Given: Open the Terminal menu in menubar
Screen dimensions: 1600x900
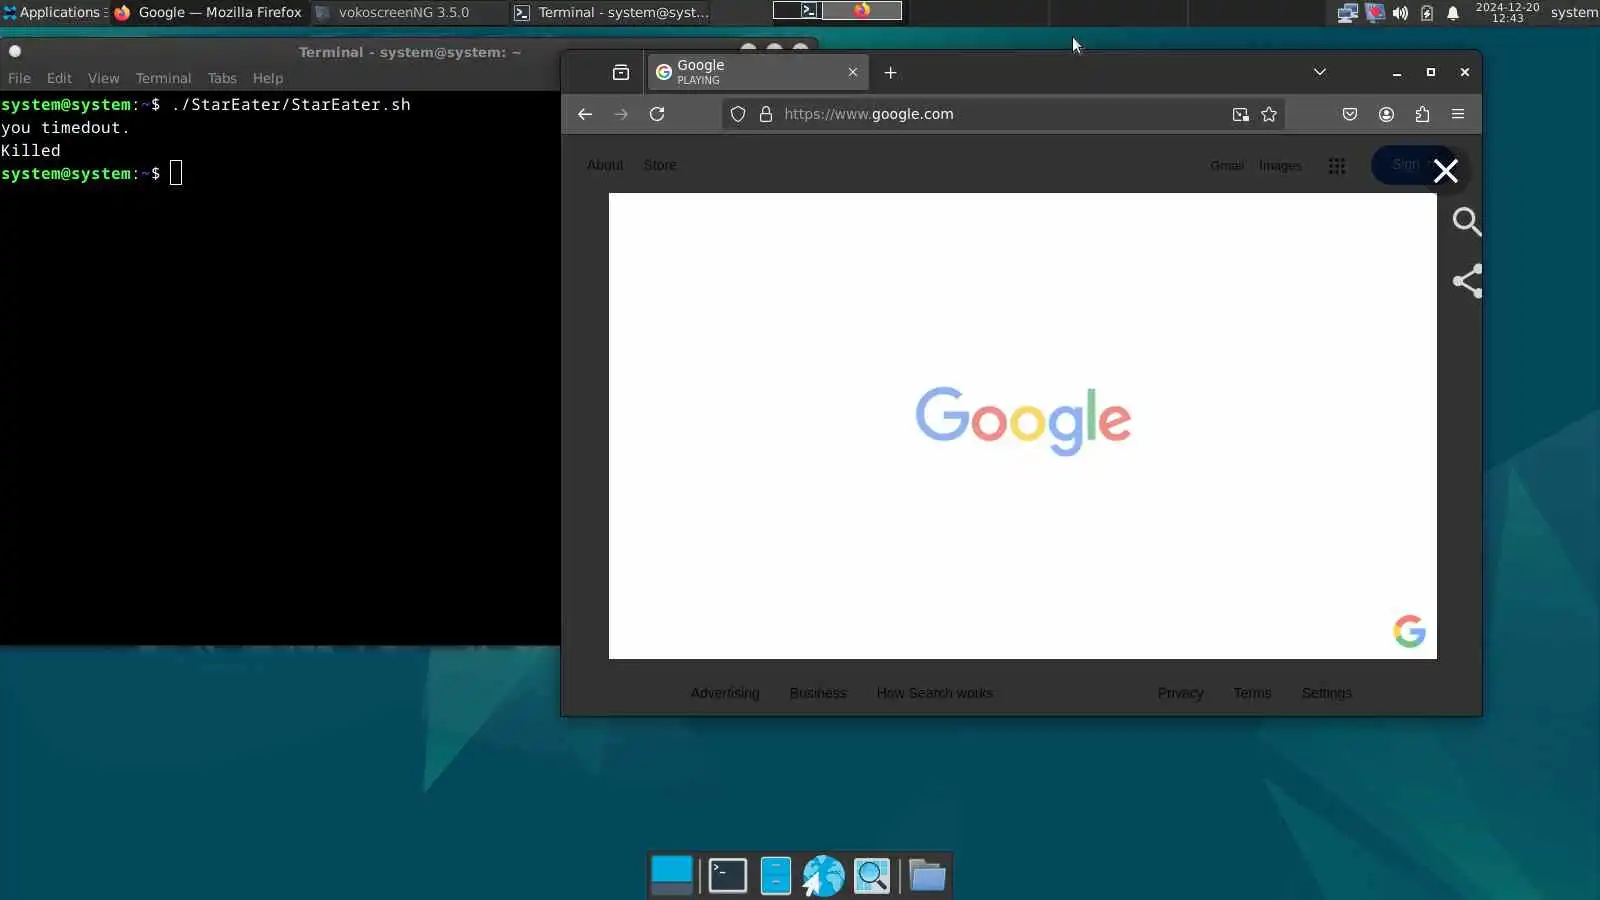Looking at the screenshot, I should (163, 78).
